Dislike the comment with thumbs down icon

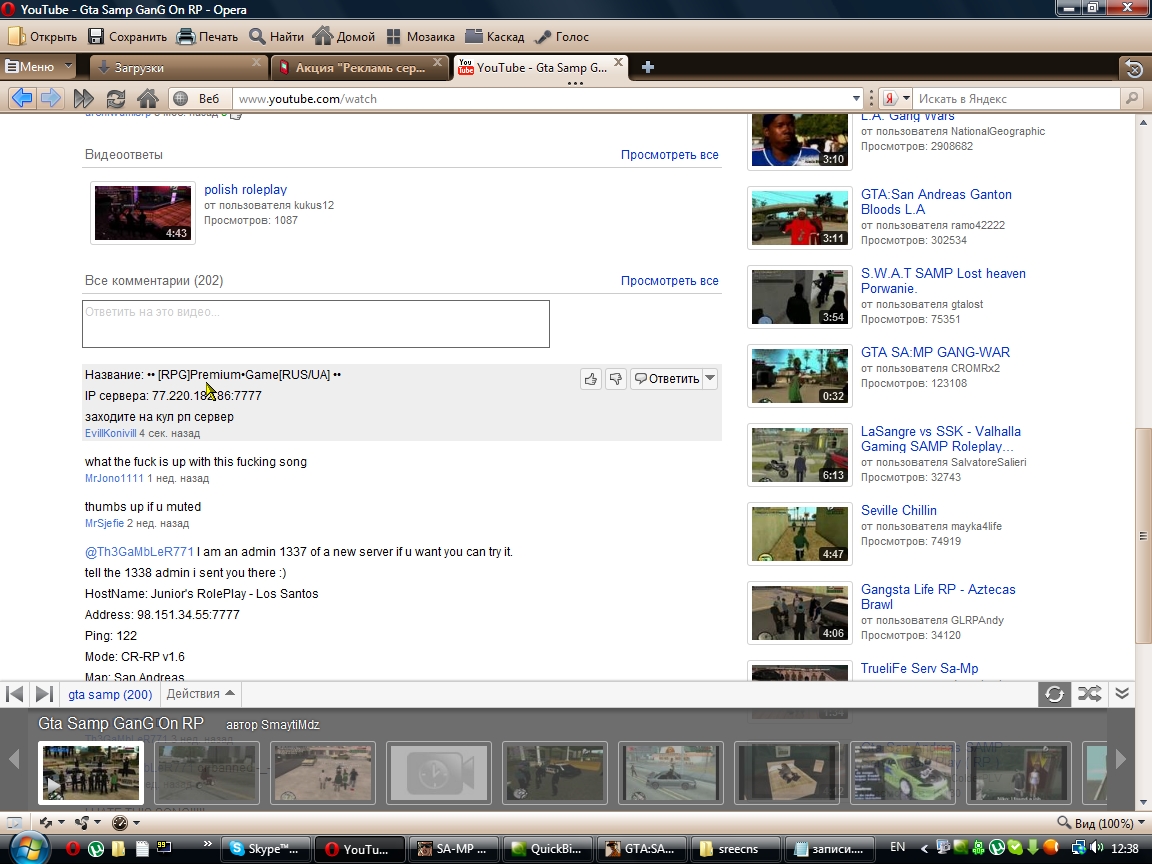click(616, 379)
